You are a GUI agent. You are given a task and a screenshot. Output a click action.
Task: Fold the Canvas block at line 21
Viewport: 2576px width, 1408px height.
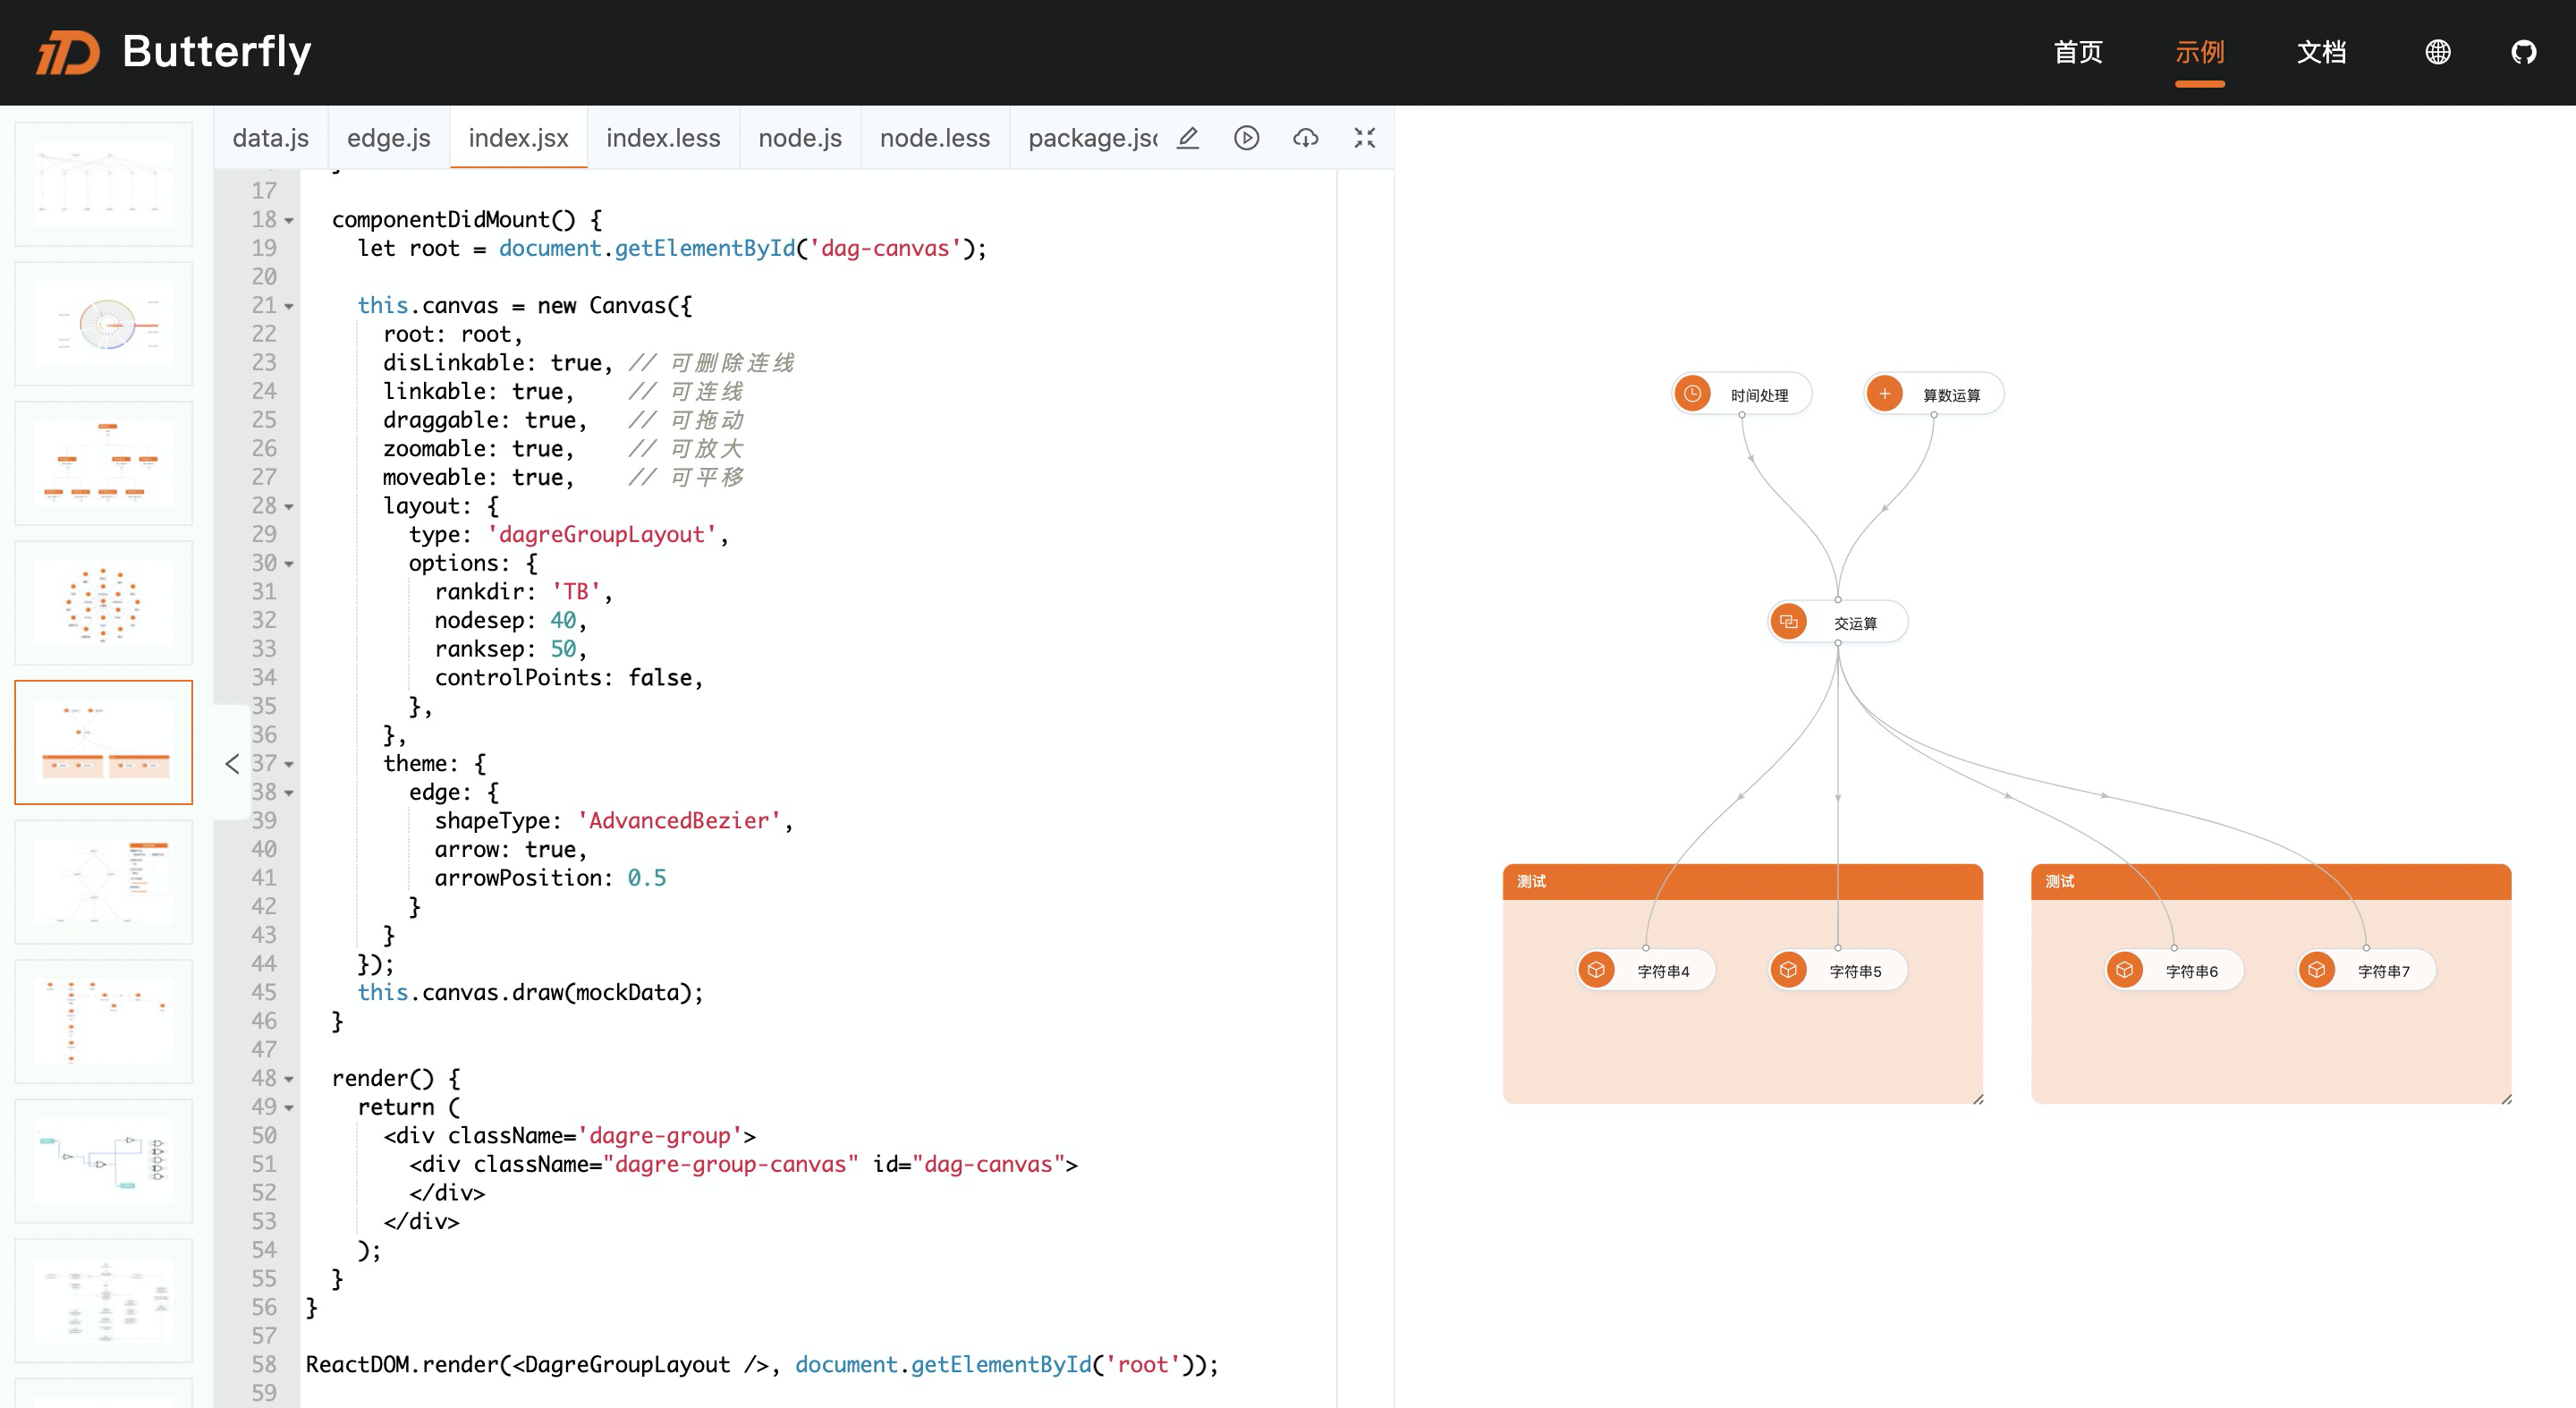[x=289, y=306]
